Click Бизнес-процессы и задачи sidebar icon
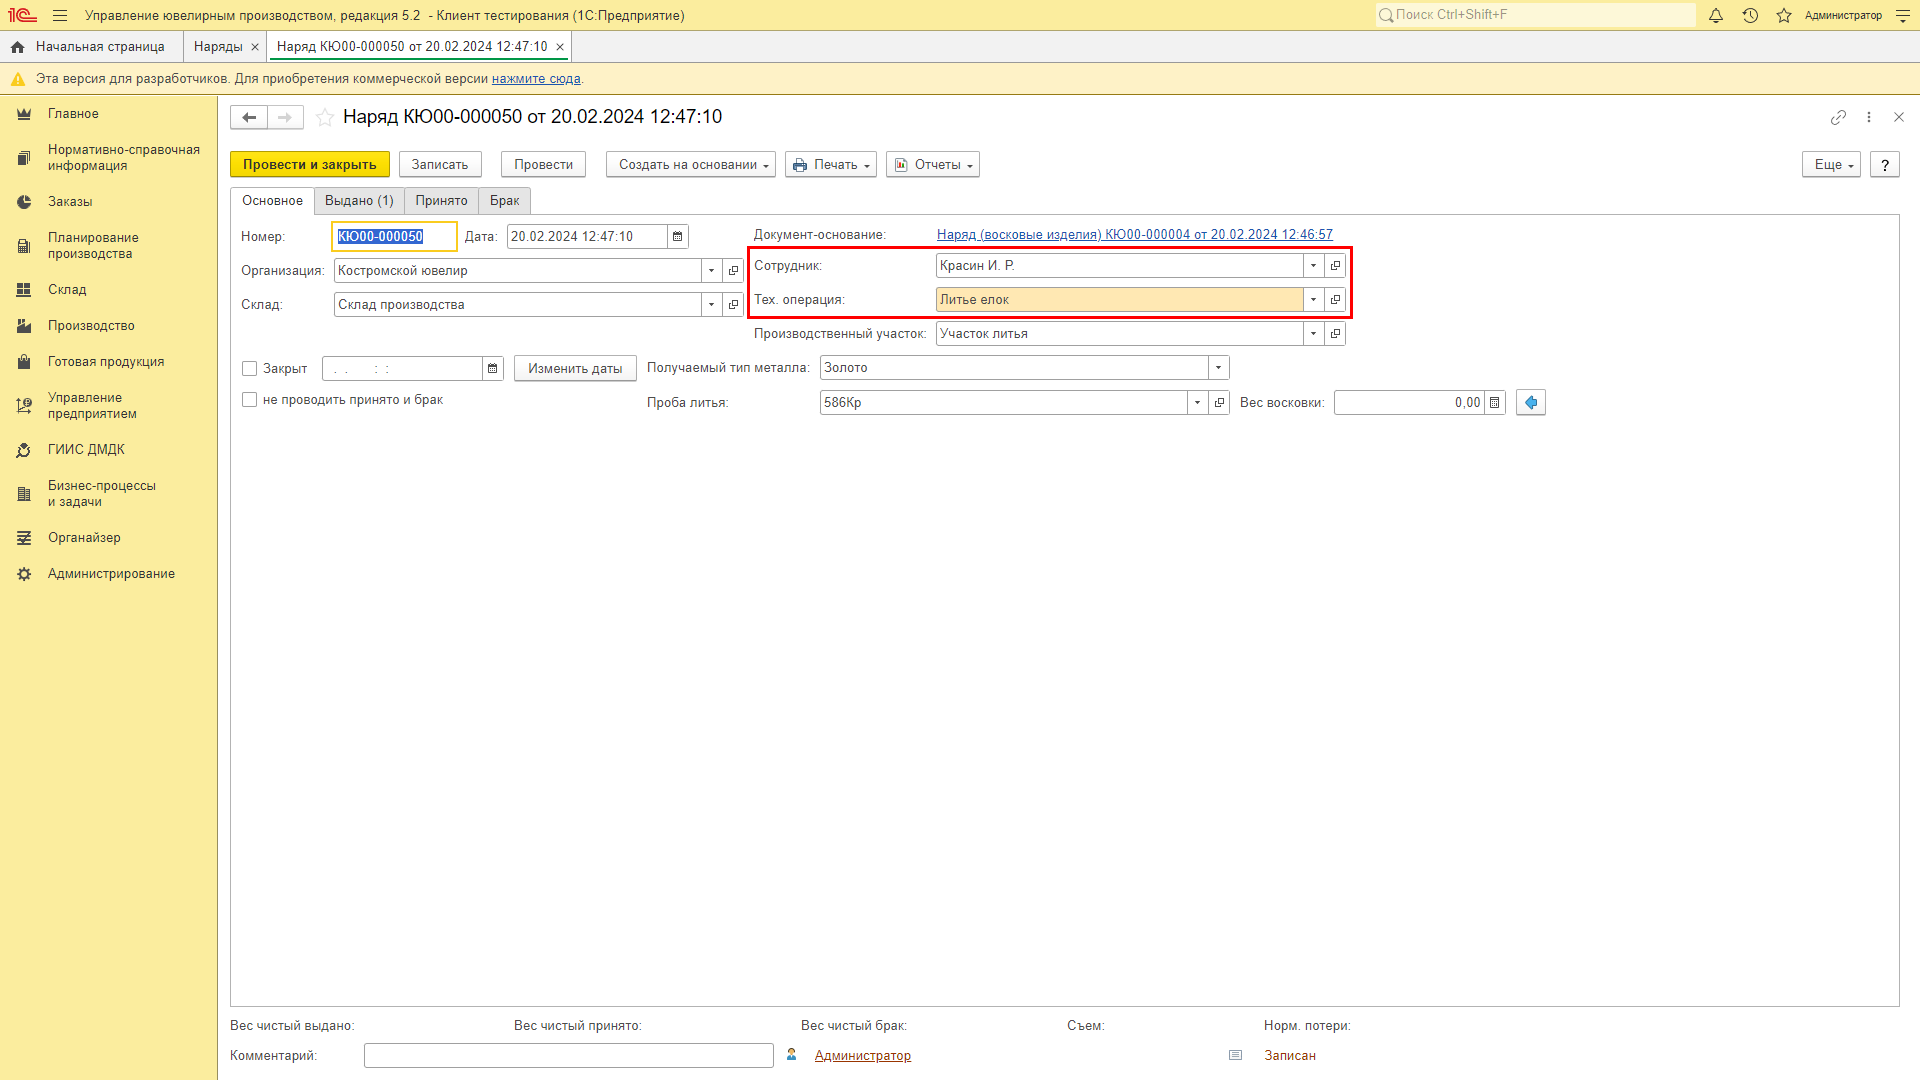Screen dimensions: 1920x1080 (x=24, y=494)
